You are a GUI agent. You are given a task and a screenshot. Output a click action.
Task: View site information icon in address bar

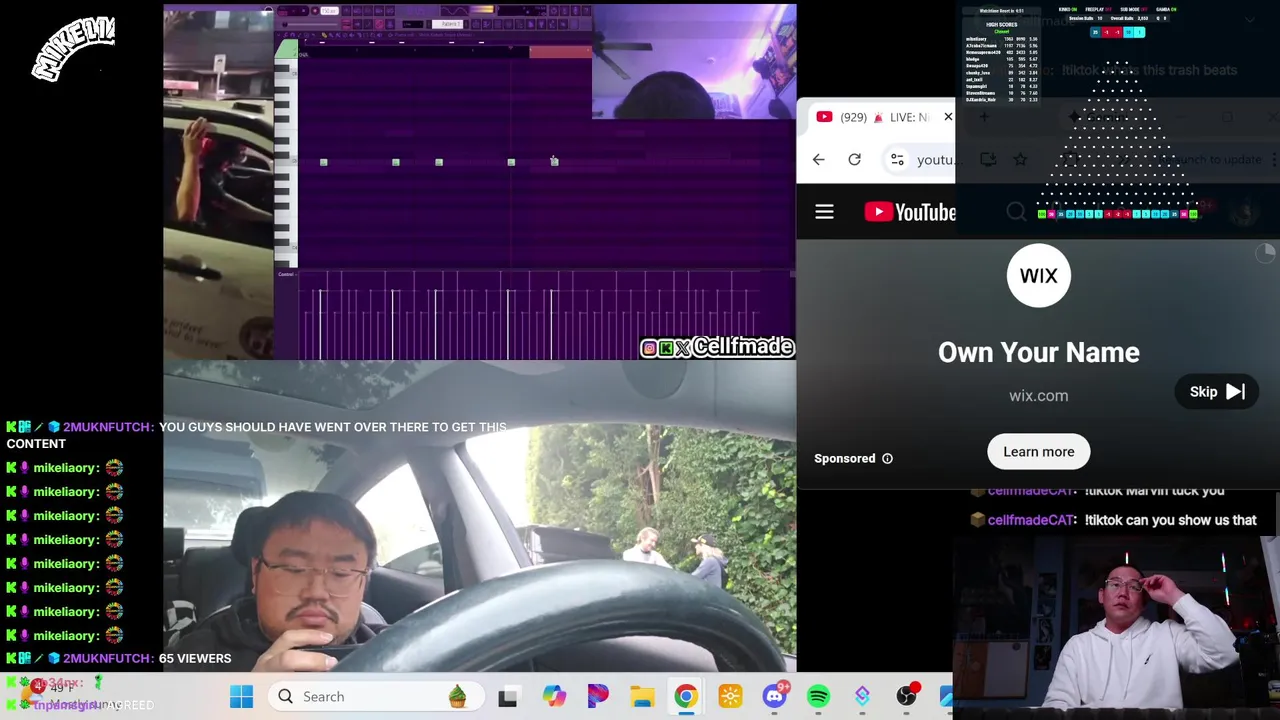click(x=897, y=160)
